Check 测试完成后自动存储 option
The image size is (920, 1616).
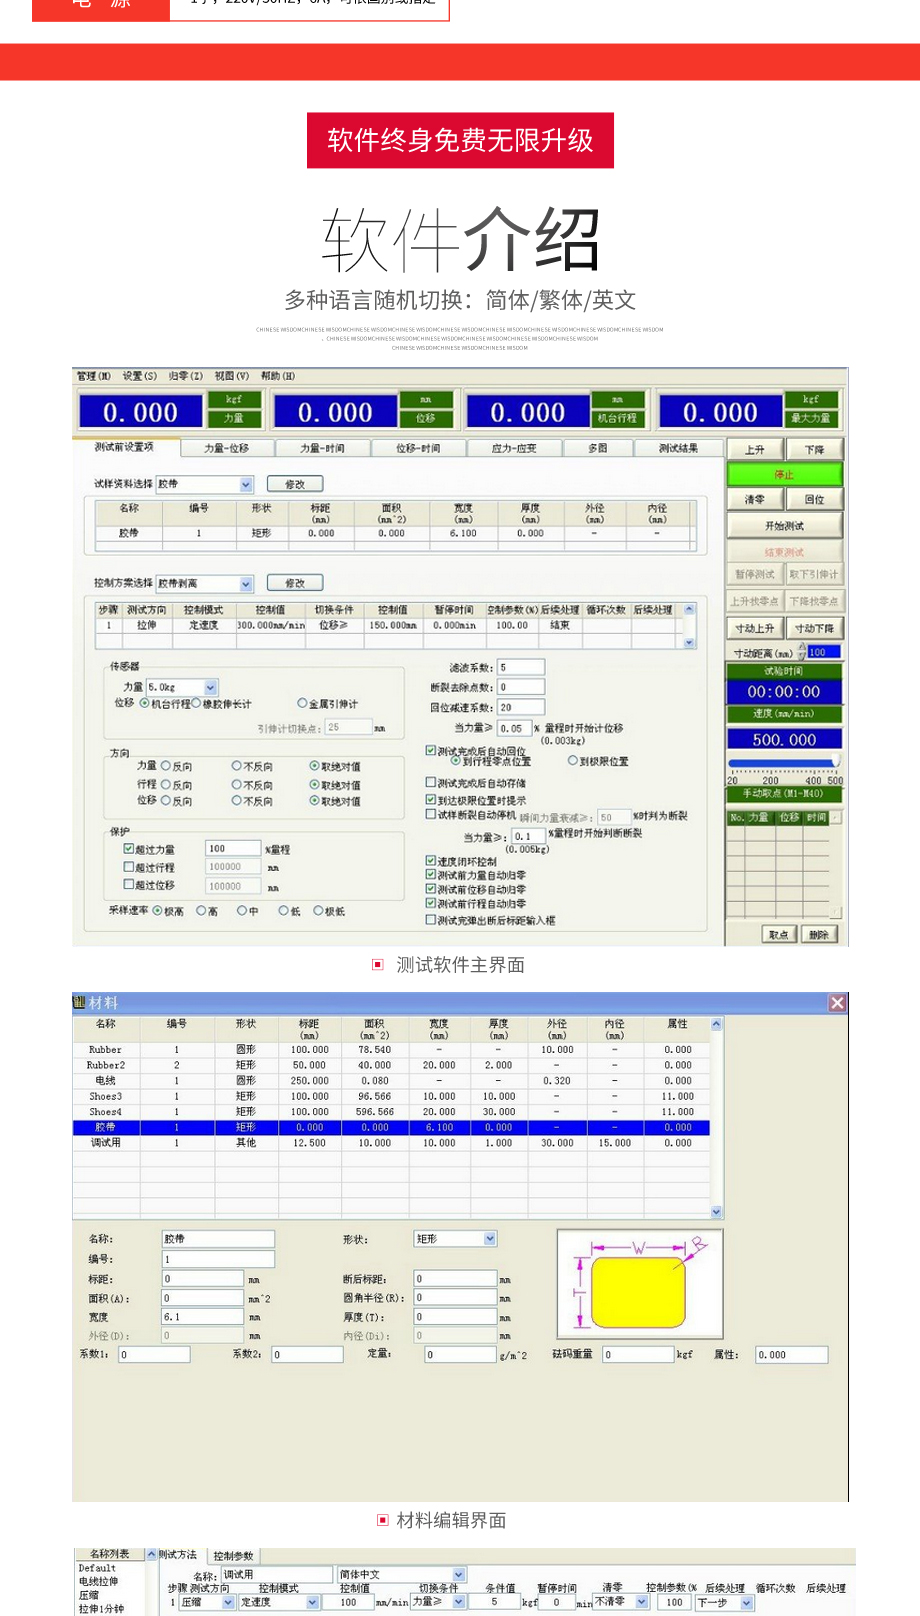click(x=431, y=782)
